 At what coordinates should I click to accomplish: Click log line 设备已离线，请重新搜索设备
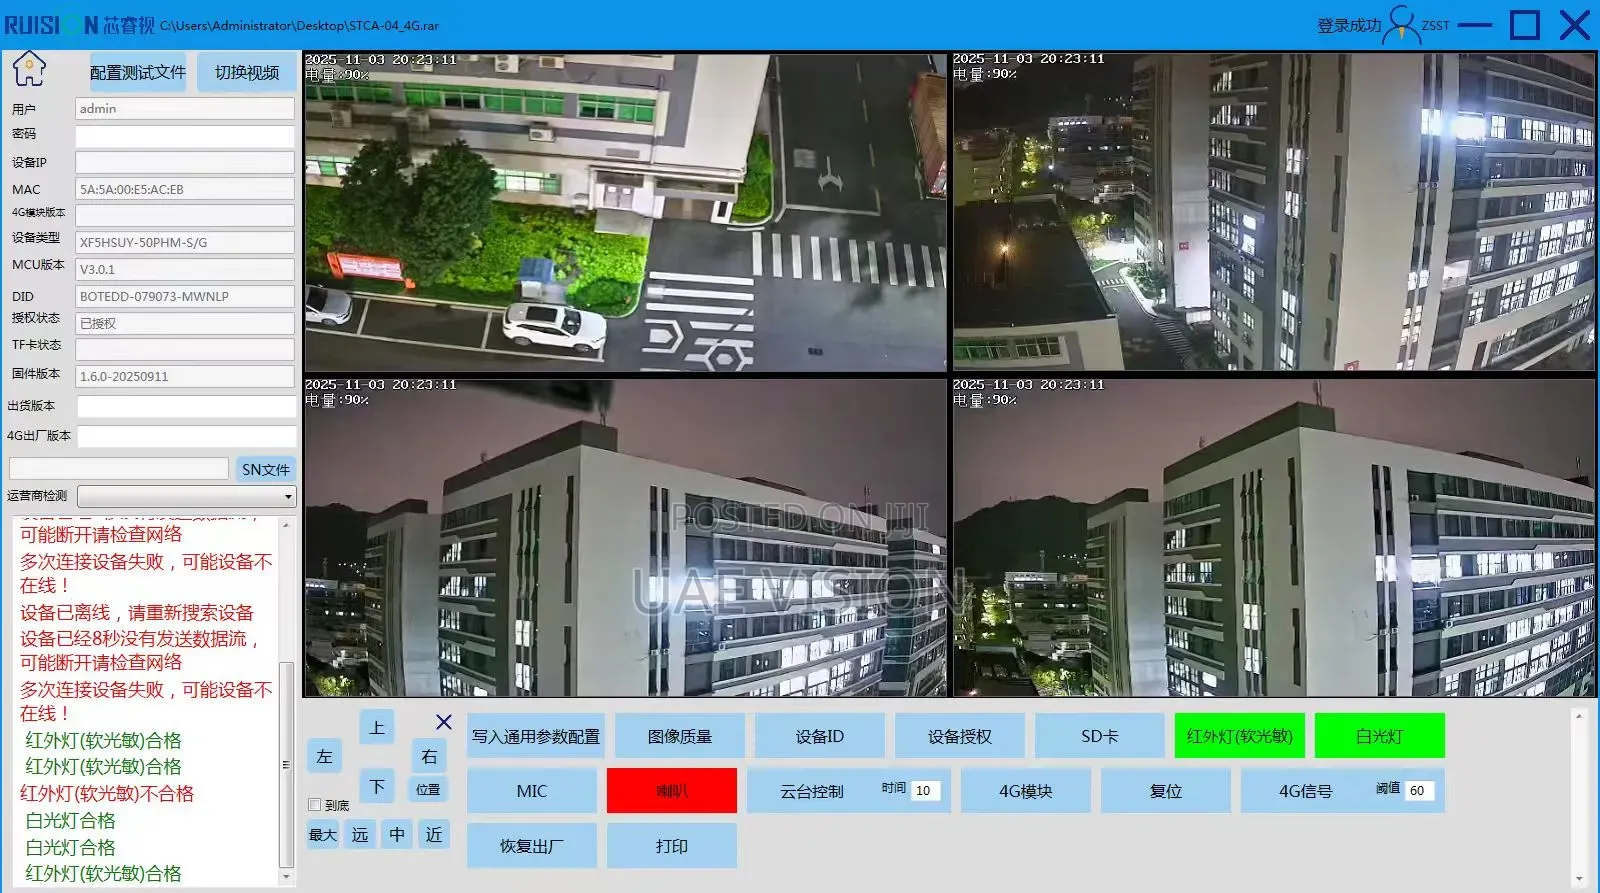[x=137, y=613]
